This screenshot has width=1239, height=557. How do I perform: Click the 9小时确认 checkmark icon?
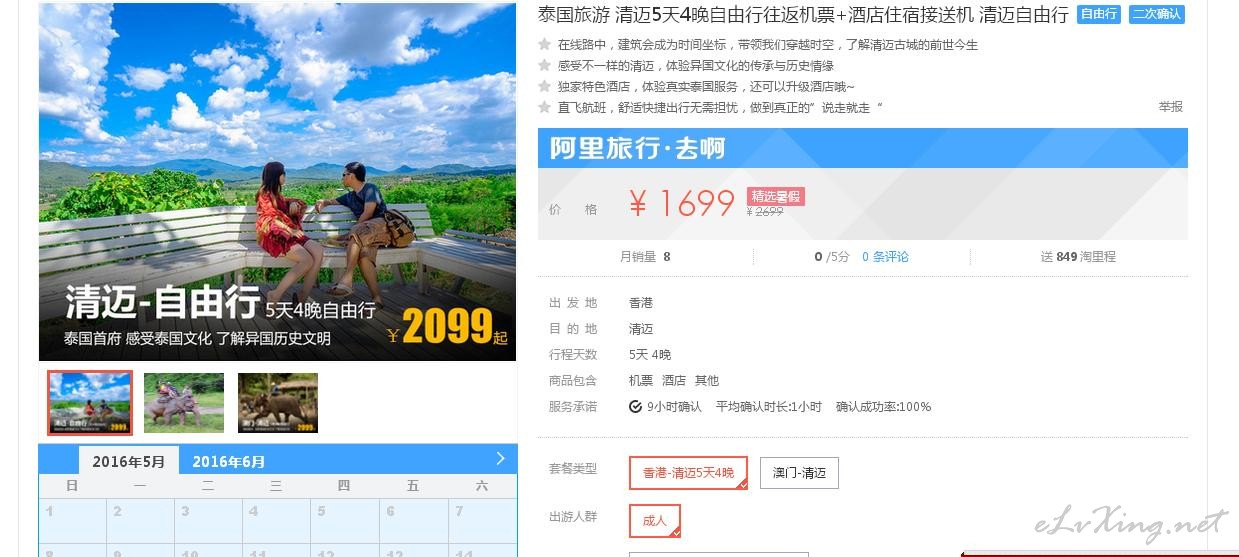(x=635, y=407)
